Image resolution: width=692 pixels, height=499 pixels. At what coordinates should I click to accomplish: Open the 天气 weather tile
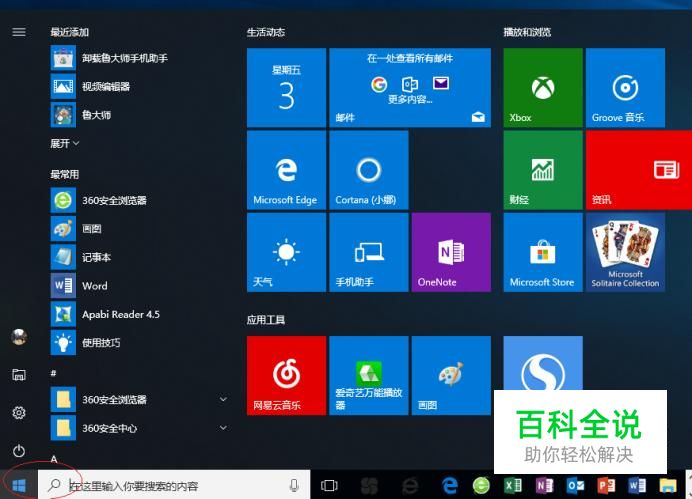tap(286, 252)
